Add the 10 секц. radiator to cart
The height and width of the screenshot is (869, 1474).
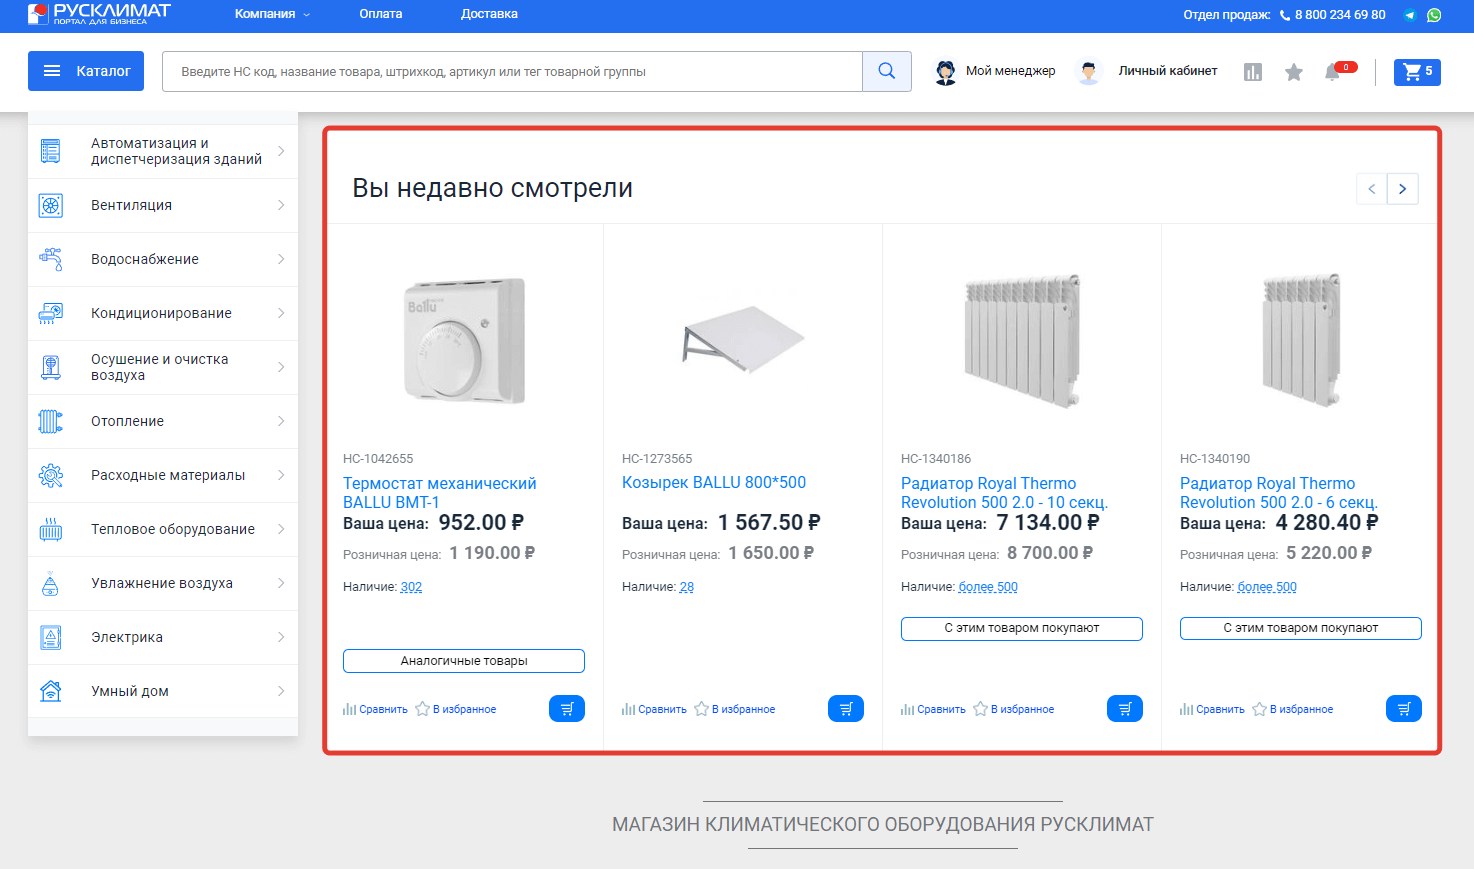pyautogui.click(x=1125, y=709)
